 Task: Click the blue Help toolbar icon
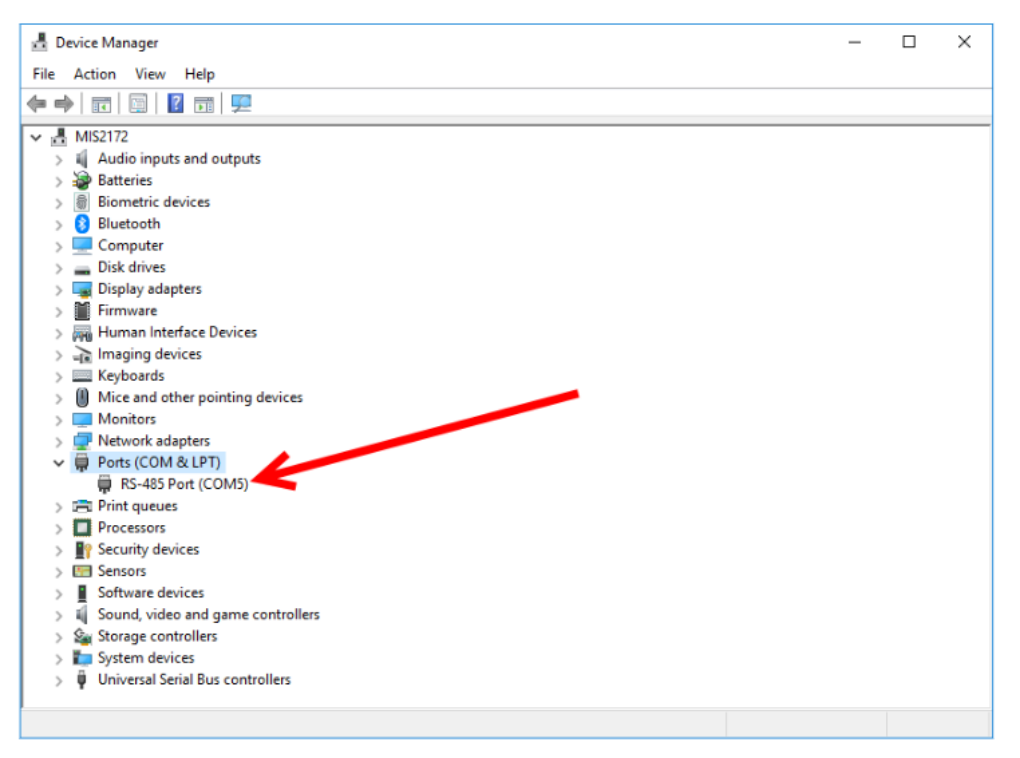[x=176, y=103]
